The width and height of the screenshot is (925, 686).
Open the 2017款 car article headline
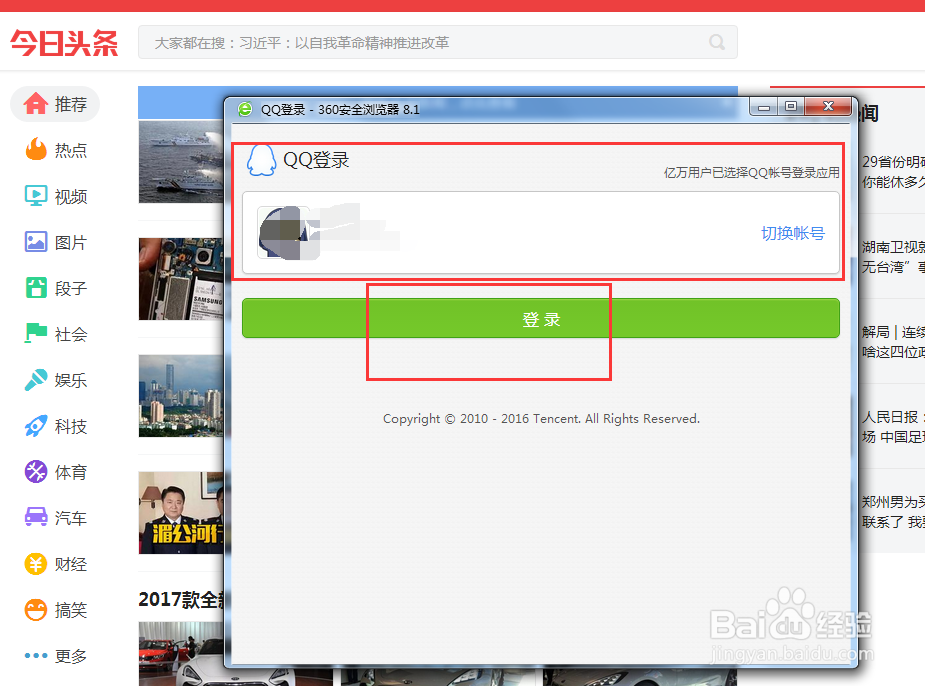(x=182, y=599)
